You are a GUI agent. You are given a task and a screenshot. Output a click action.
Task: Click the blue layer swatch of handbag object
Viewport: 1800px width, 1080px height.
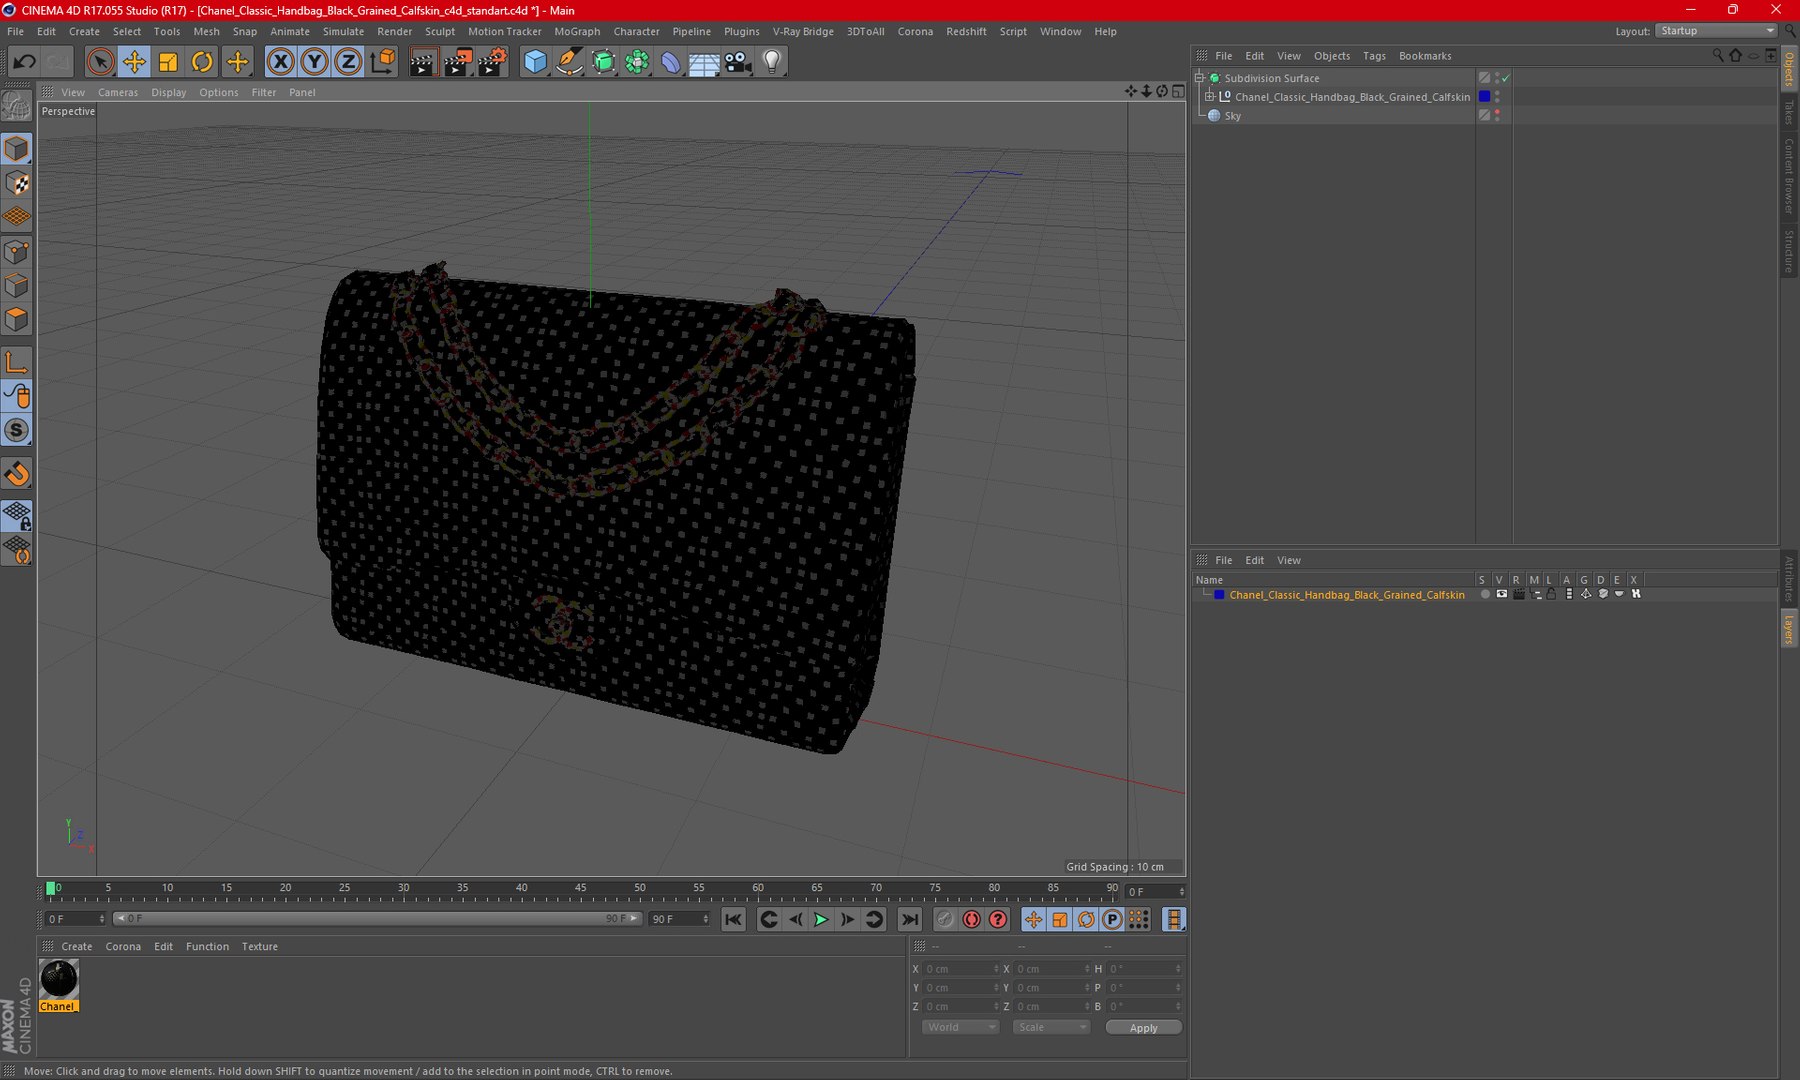tap(1484, 97)
